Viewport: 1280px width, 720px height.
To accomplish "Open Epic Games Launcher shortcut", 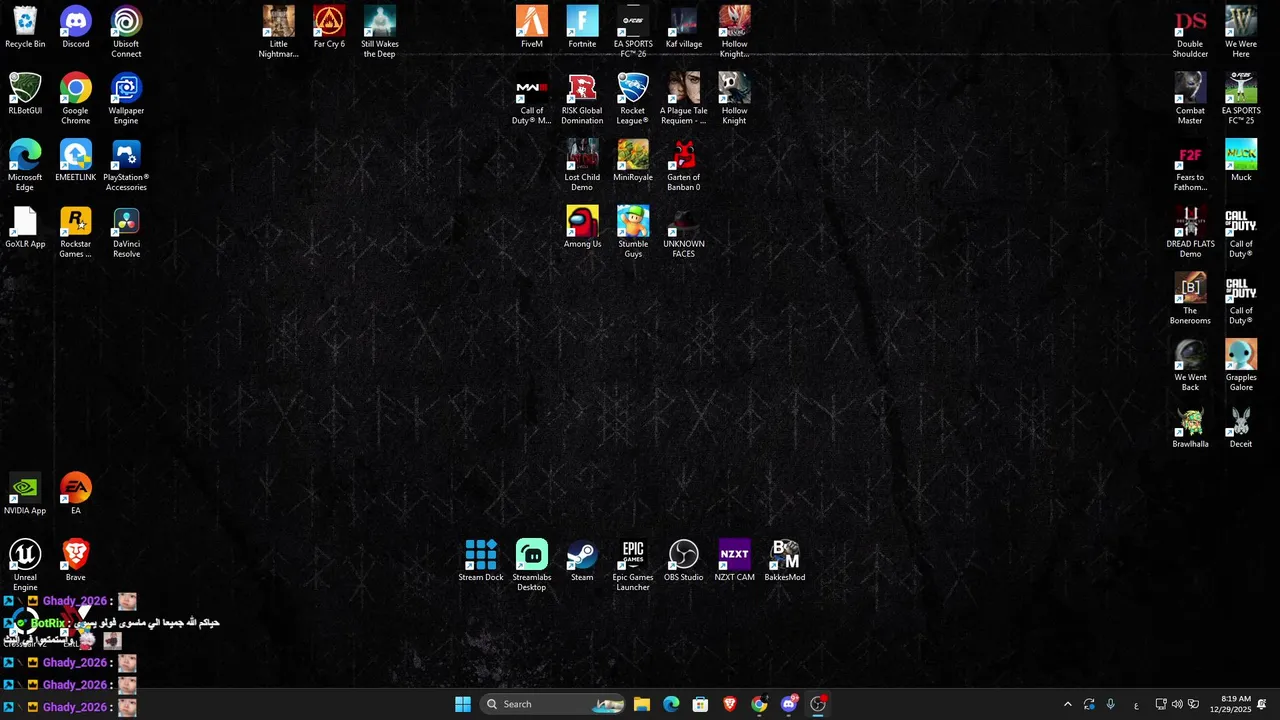I will tap(633, 565).
